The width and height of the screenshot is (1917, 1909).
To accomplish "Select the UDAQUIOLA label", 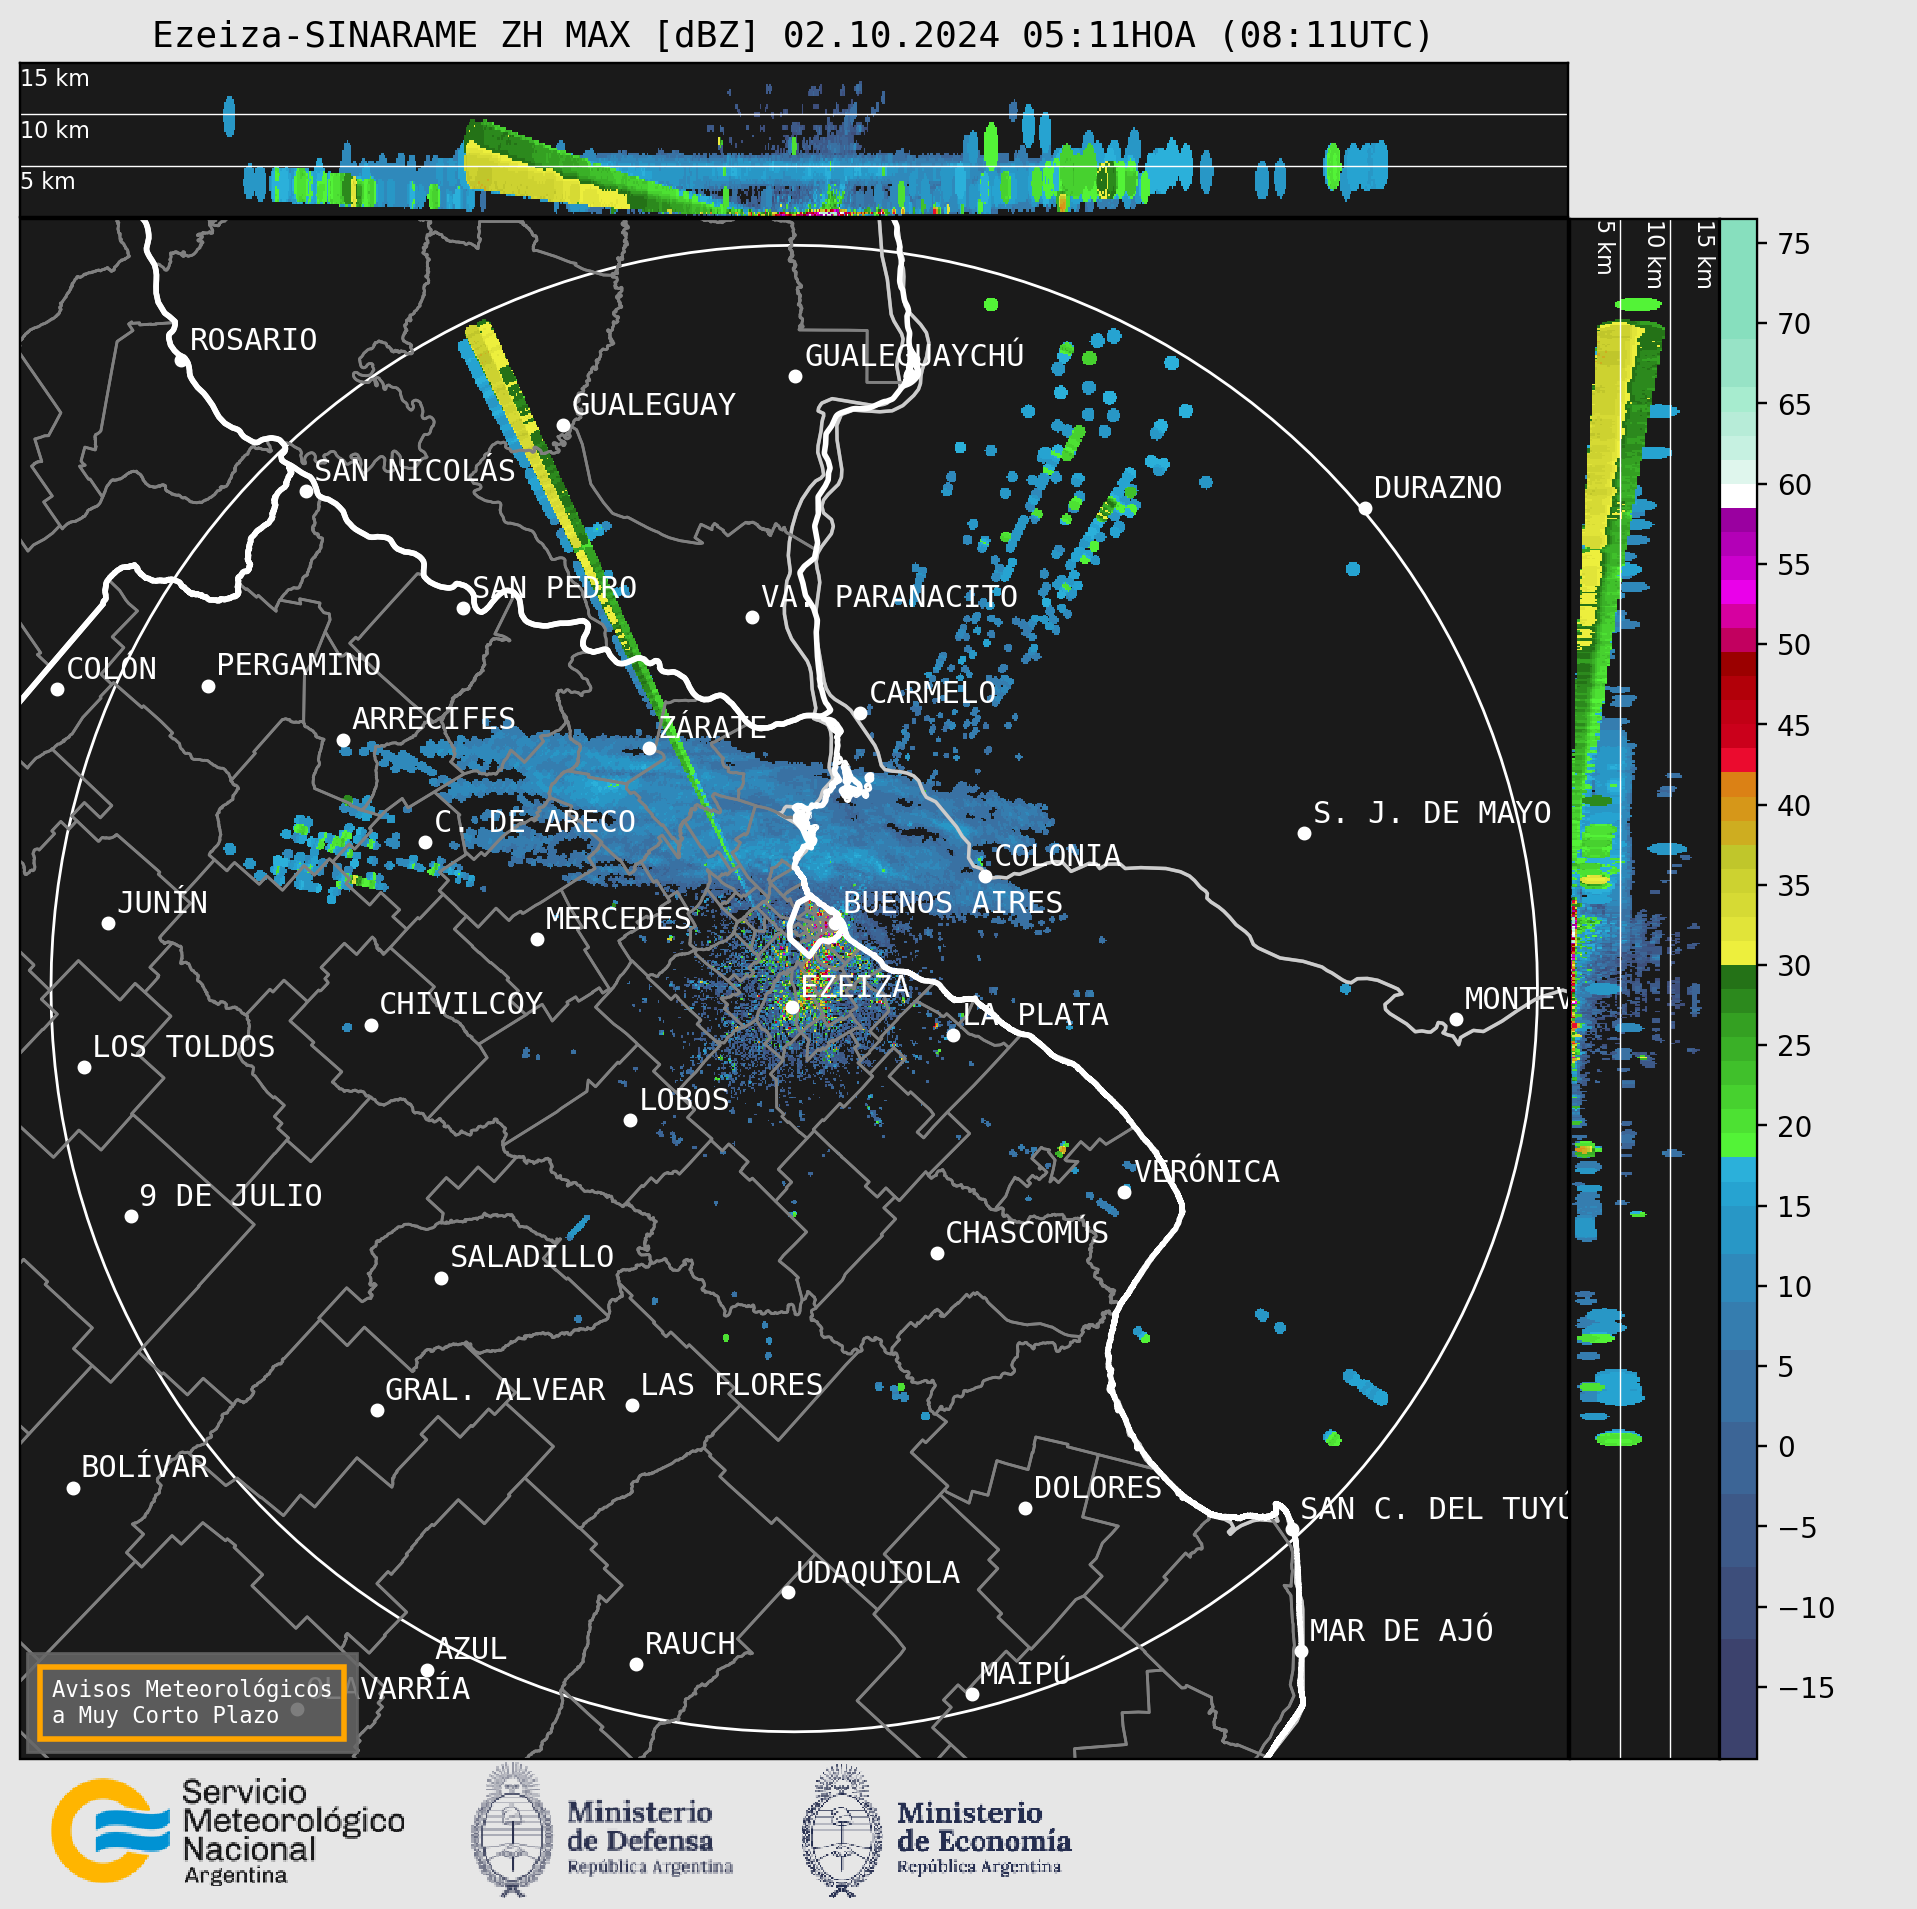I will (x=877, y=1573).
